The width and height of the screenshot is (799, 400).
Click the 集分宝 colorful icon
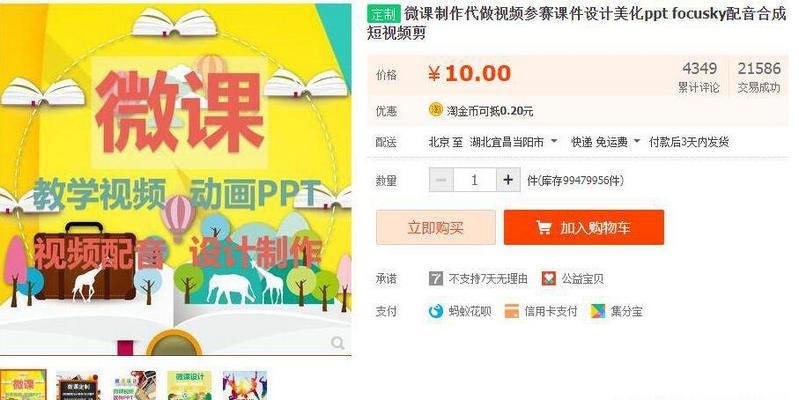[598, 311]
